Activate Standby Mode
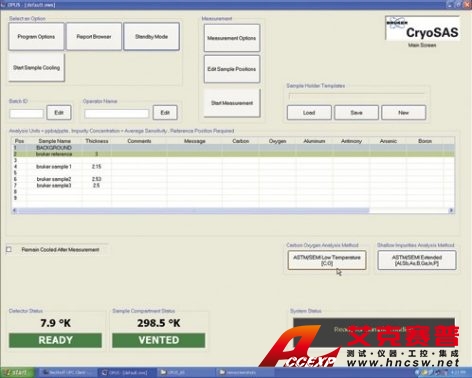 [x=152, y=37]
